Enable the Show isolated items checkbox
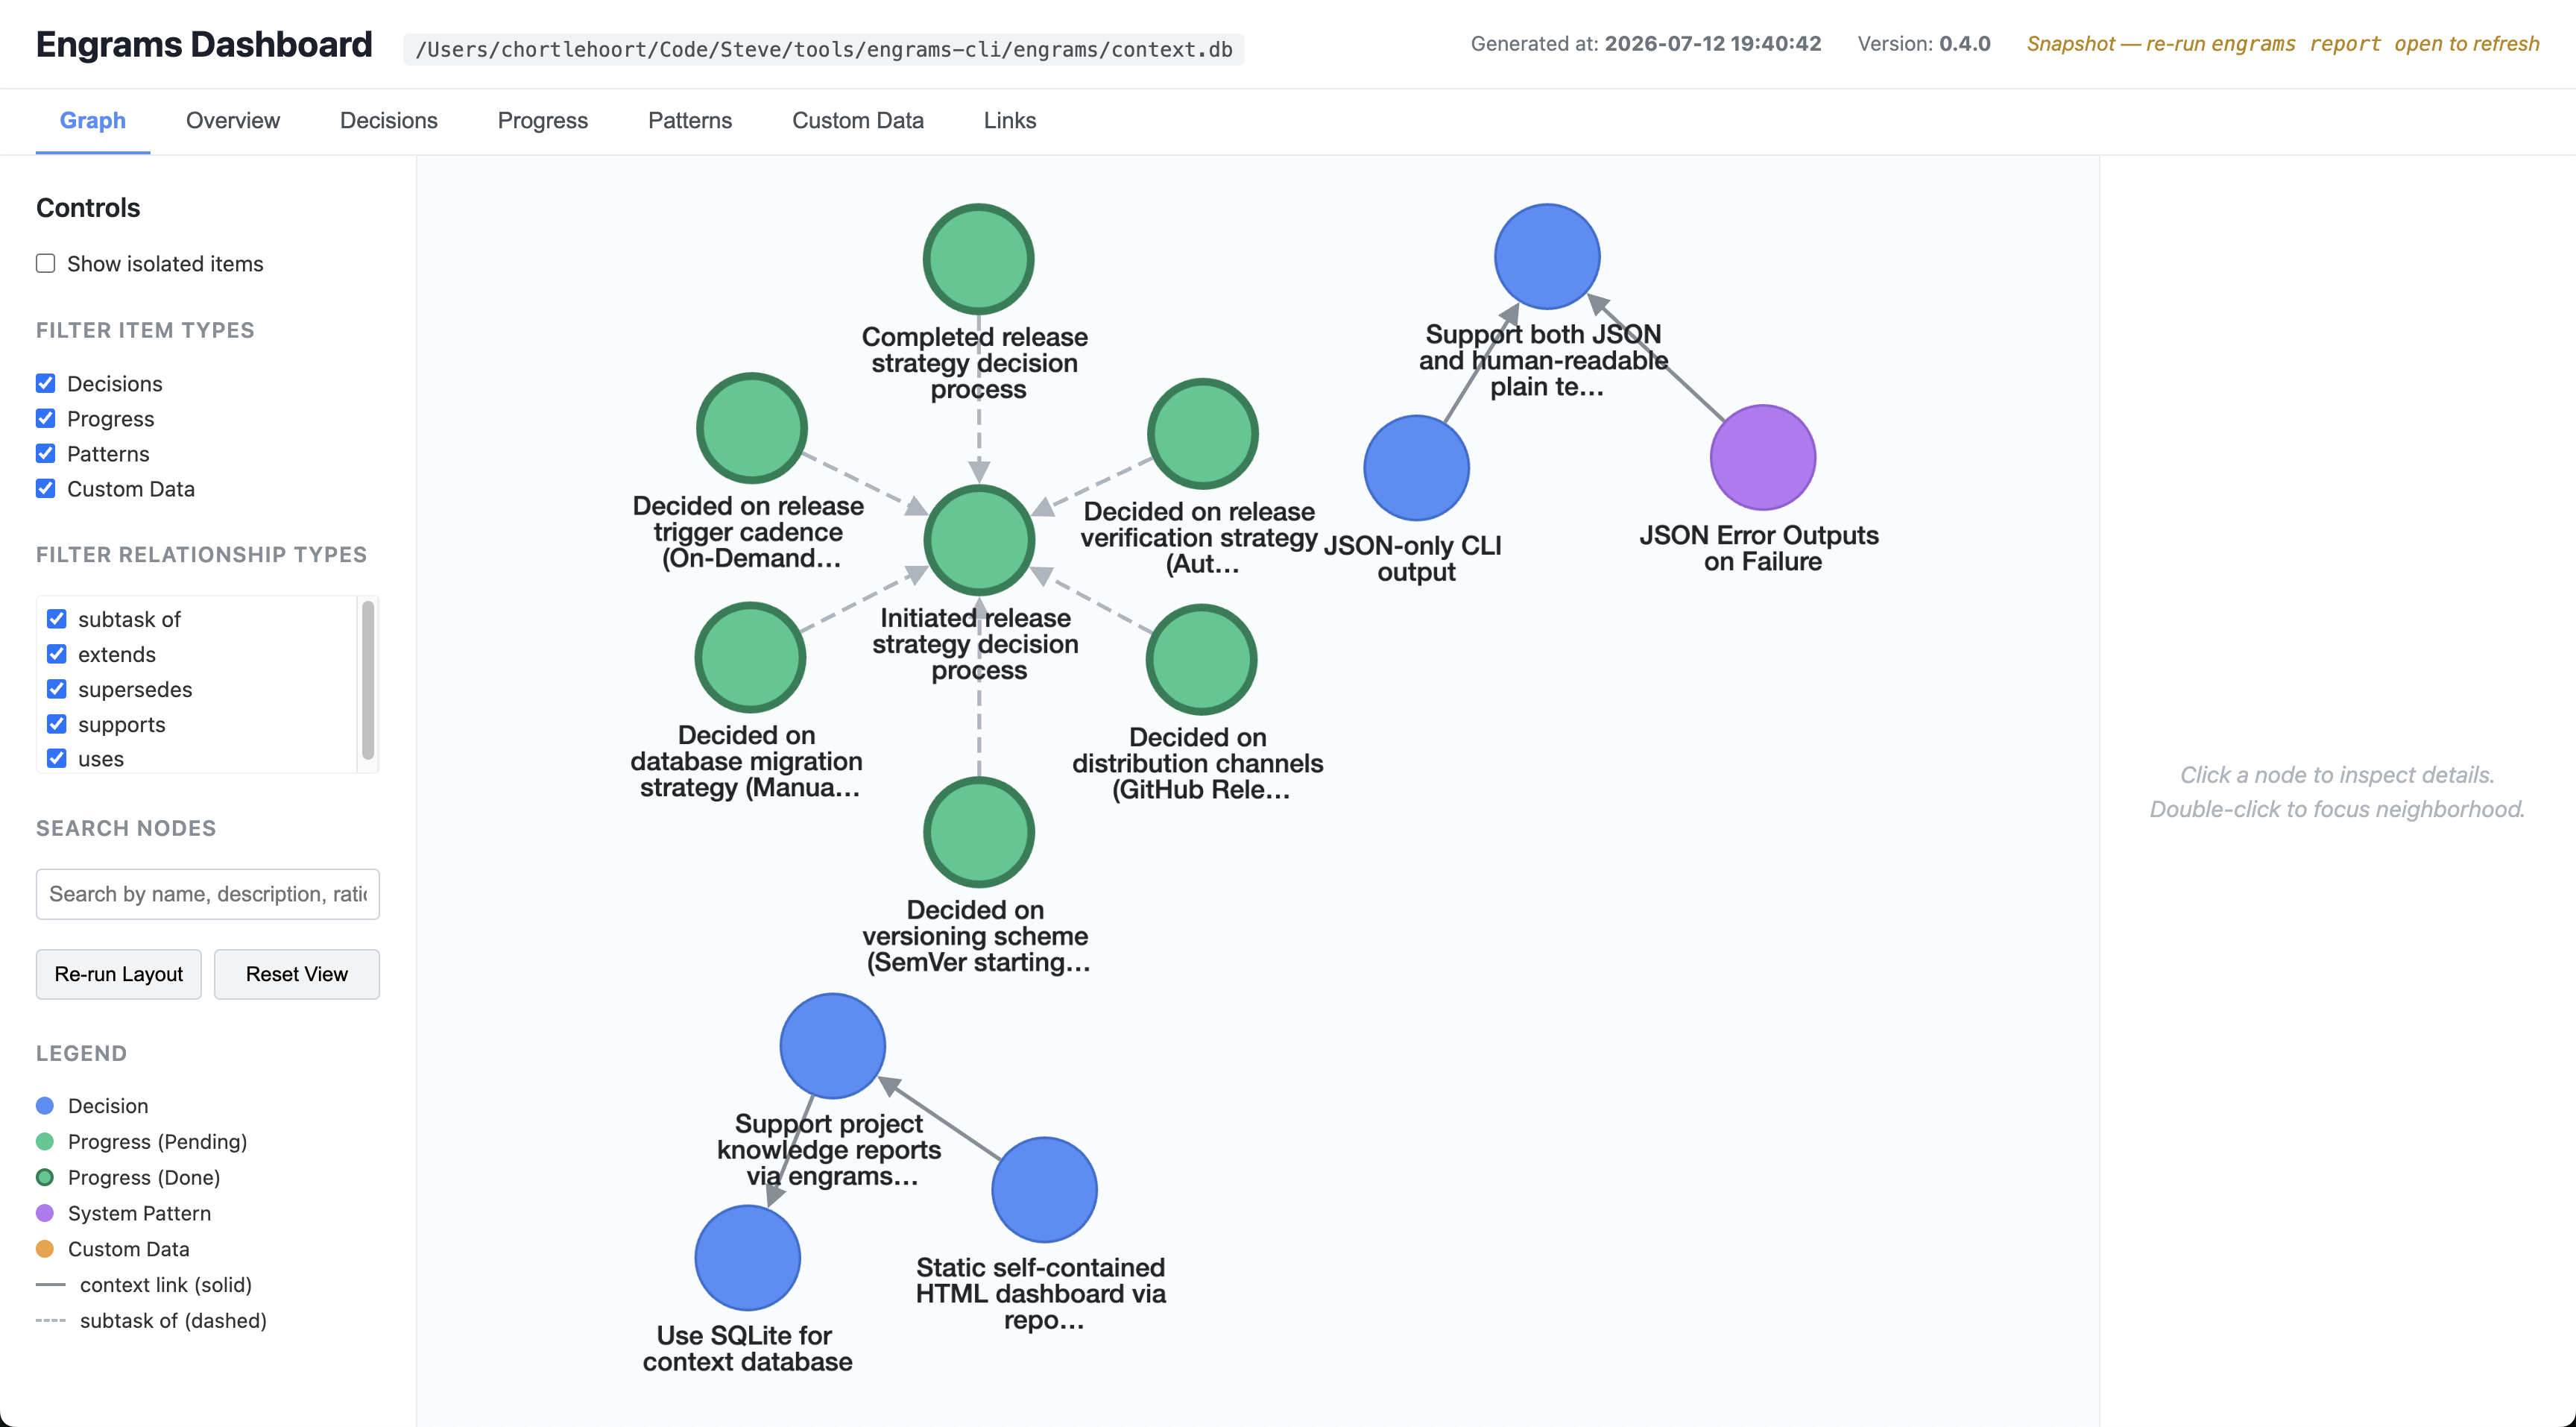The image size is (2576, 1427). (46, 263)
